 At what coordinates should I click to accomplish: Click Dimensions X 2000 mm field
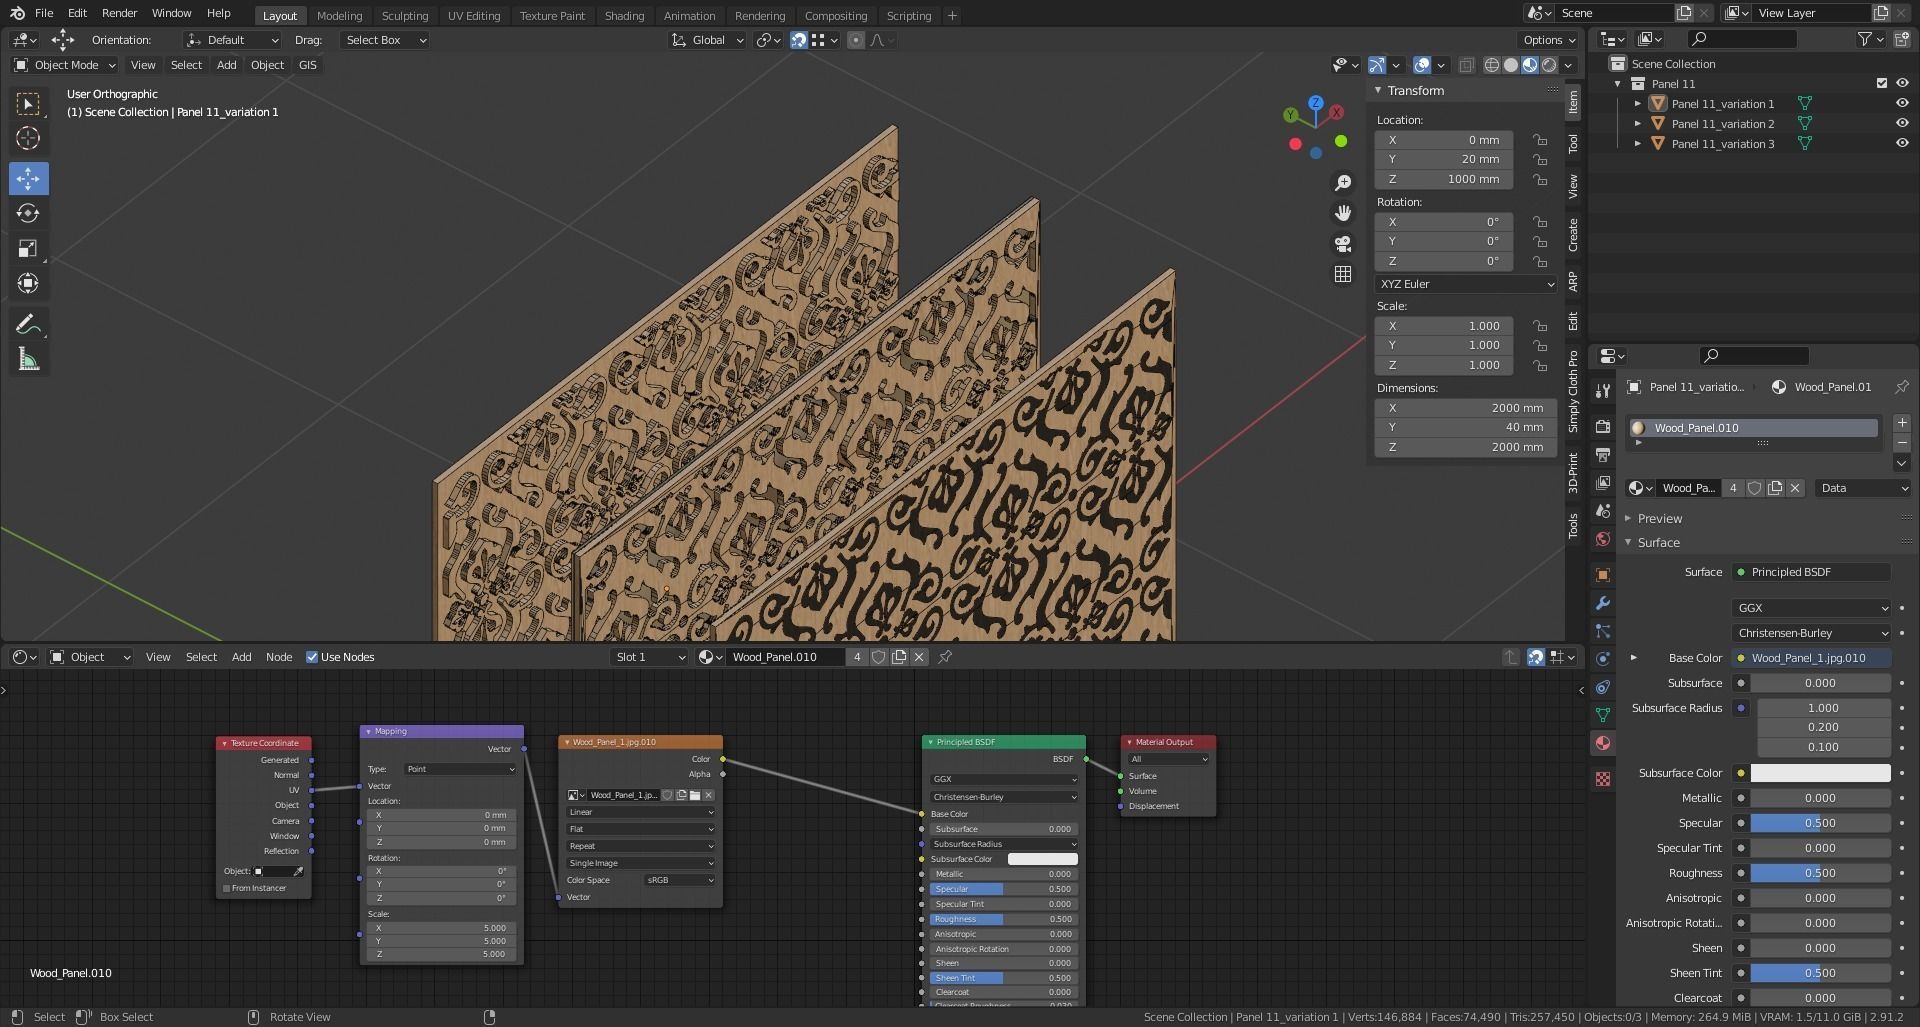point(1466,408)
